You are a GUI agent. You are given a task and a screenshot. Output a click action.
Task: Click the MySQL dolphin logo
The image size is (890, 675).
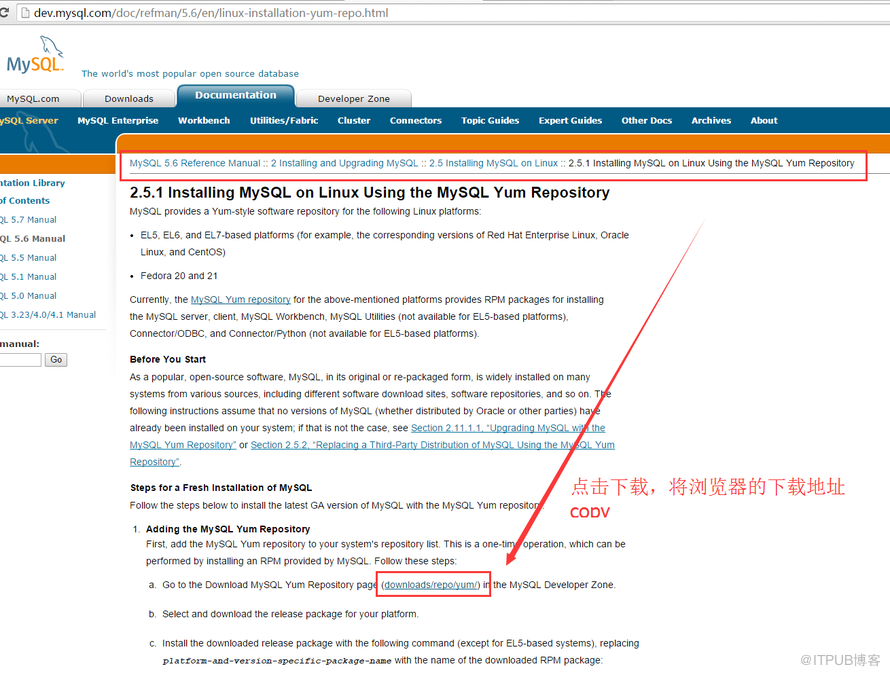[35, 54]
